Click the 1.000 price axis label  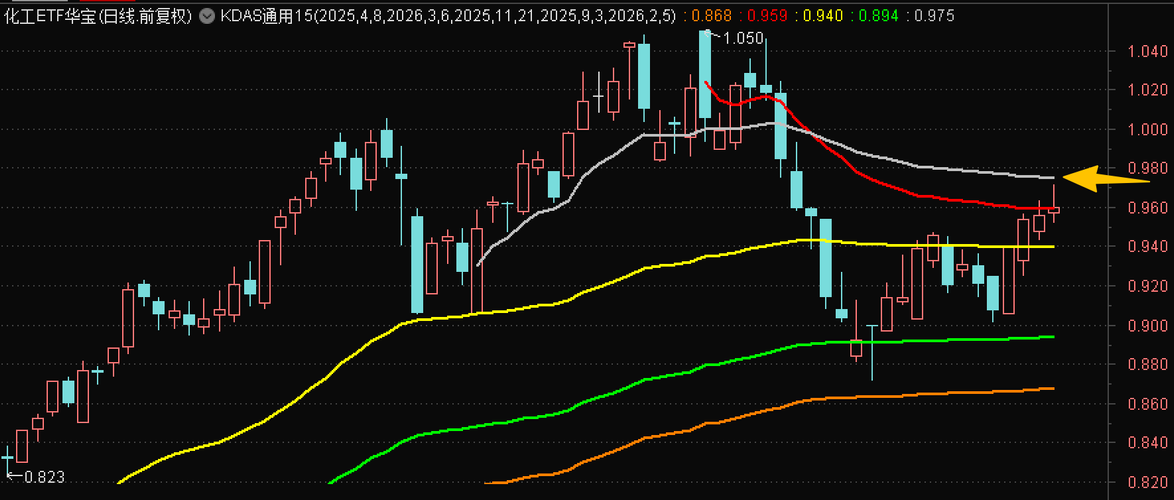(1149, 129)
